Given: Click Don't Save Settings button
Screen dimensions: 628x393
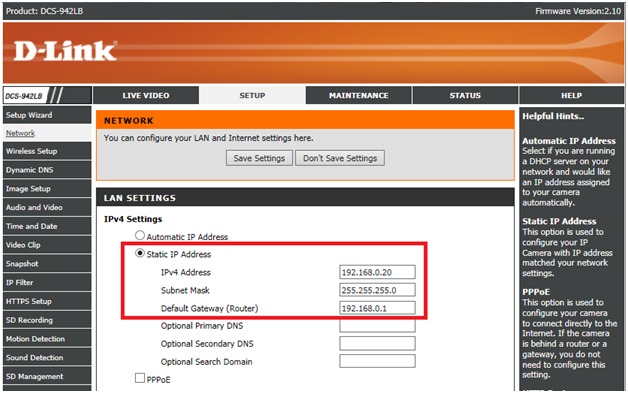Looking at the screenshot, I should [340, 158].
